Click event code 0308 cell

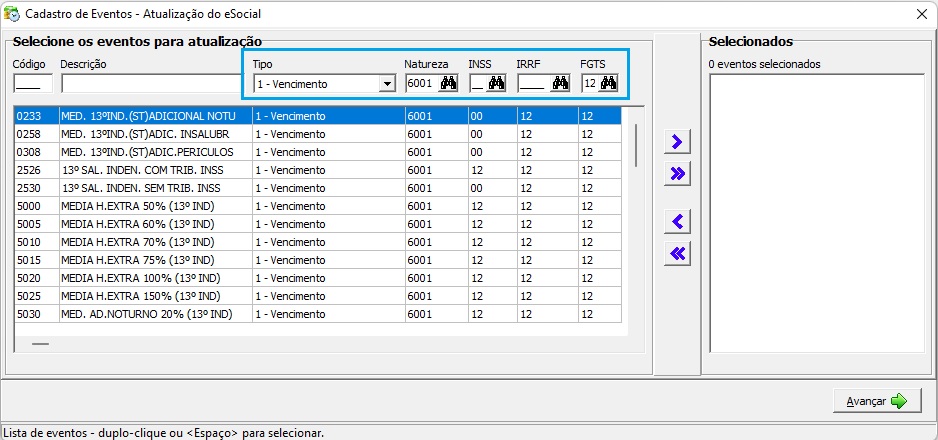click(36, 152)
